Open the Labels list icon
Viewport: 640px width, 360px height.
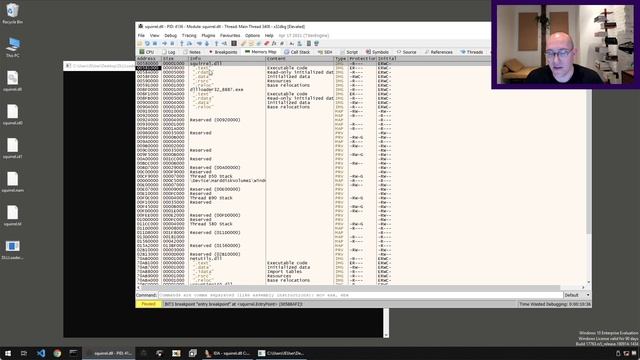(259, 43)
